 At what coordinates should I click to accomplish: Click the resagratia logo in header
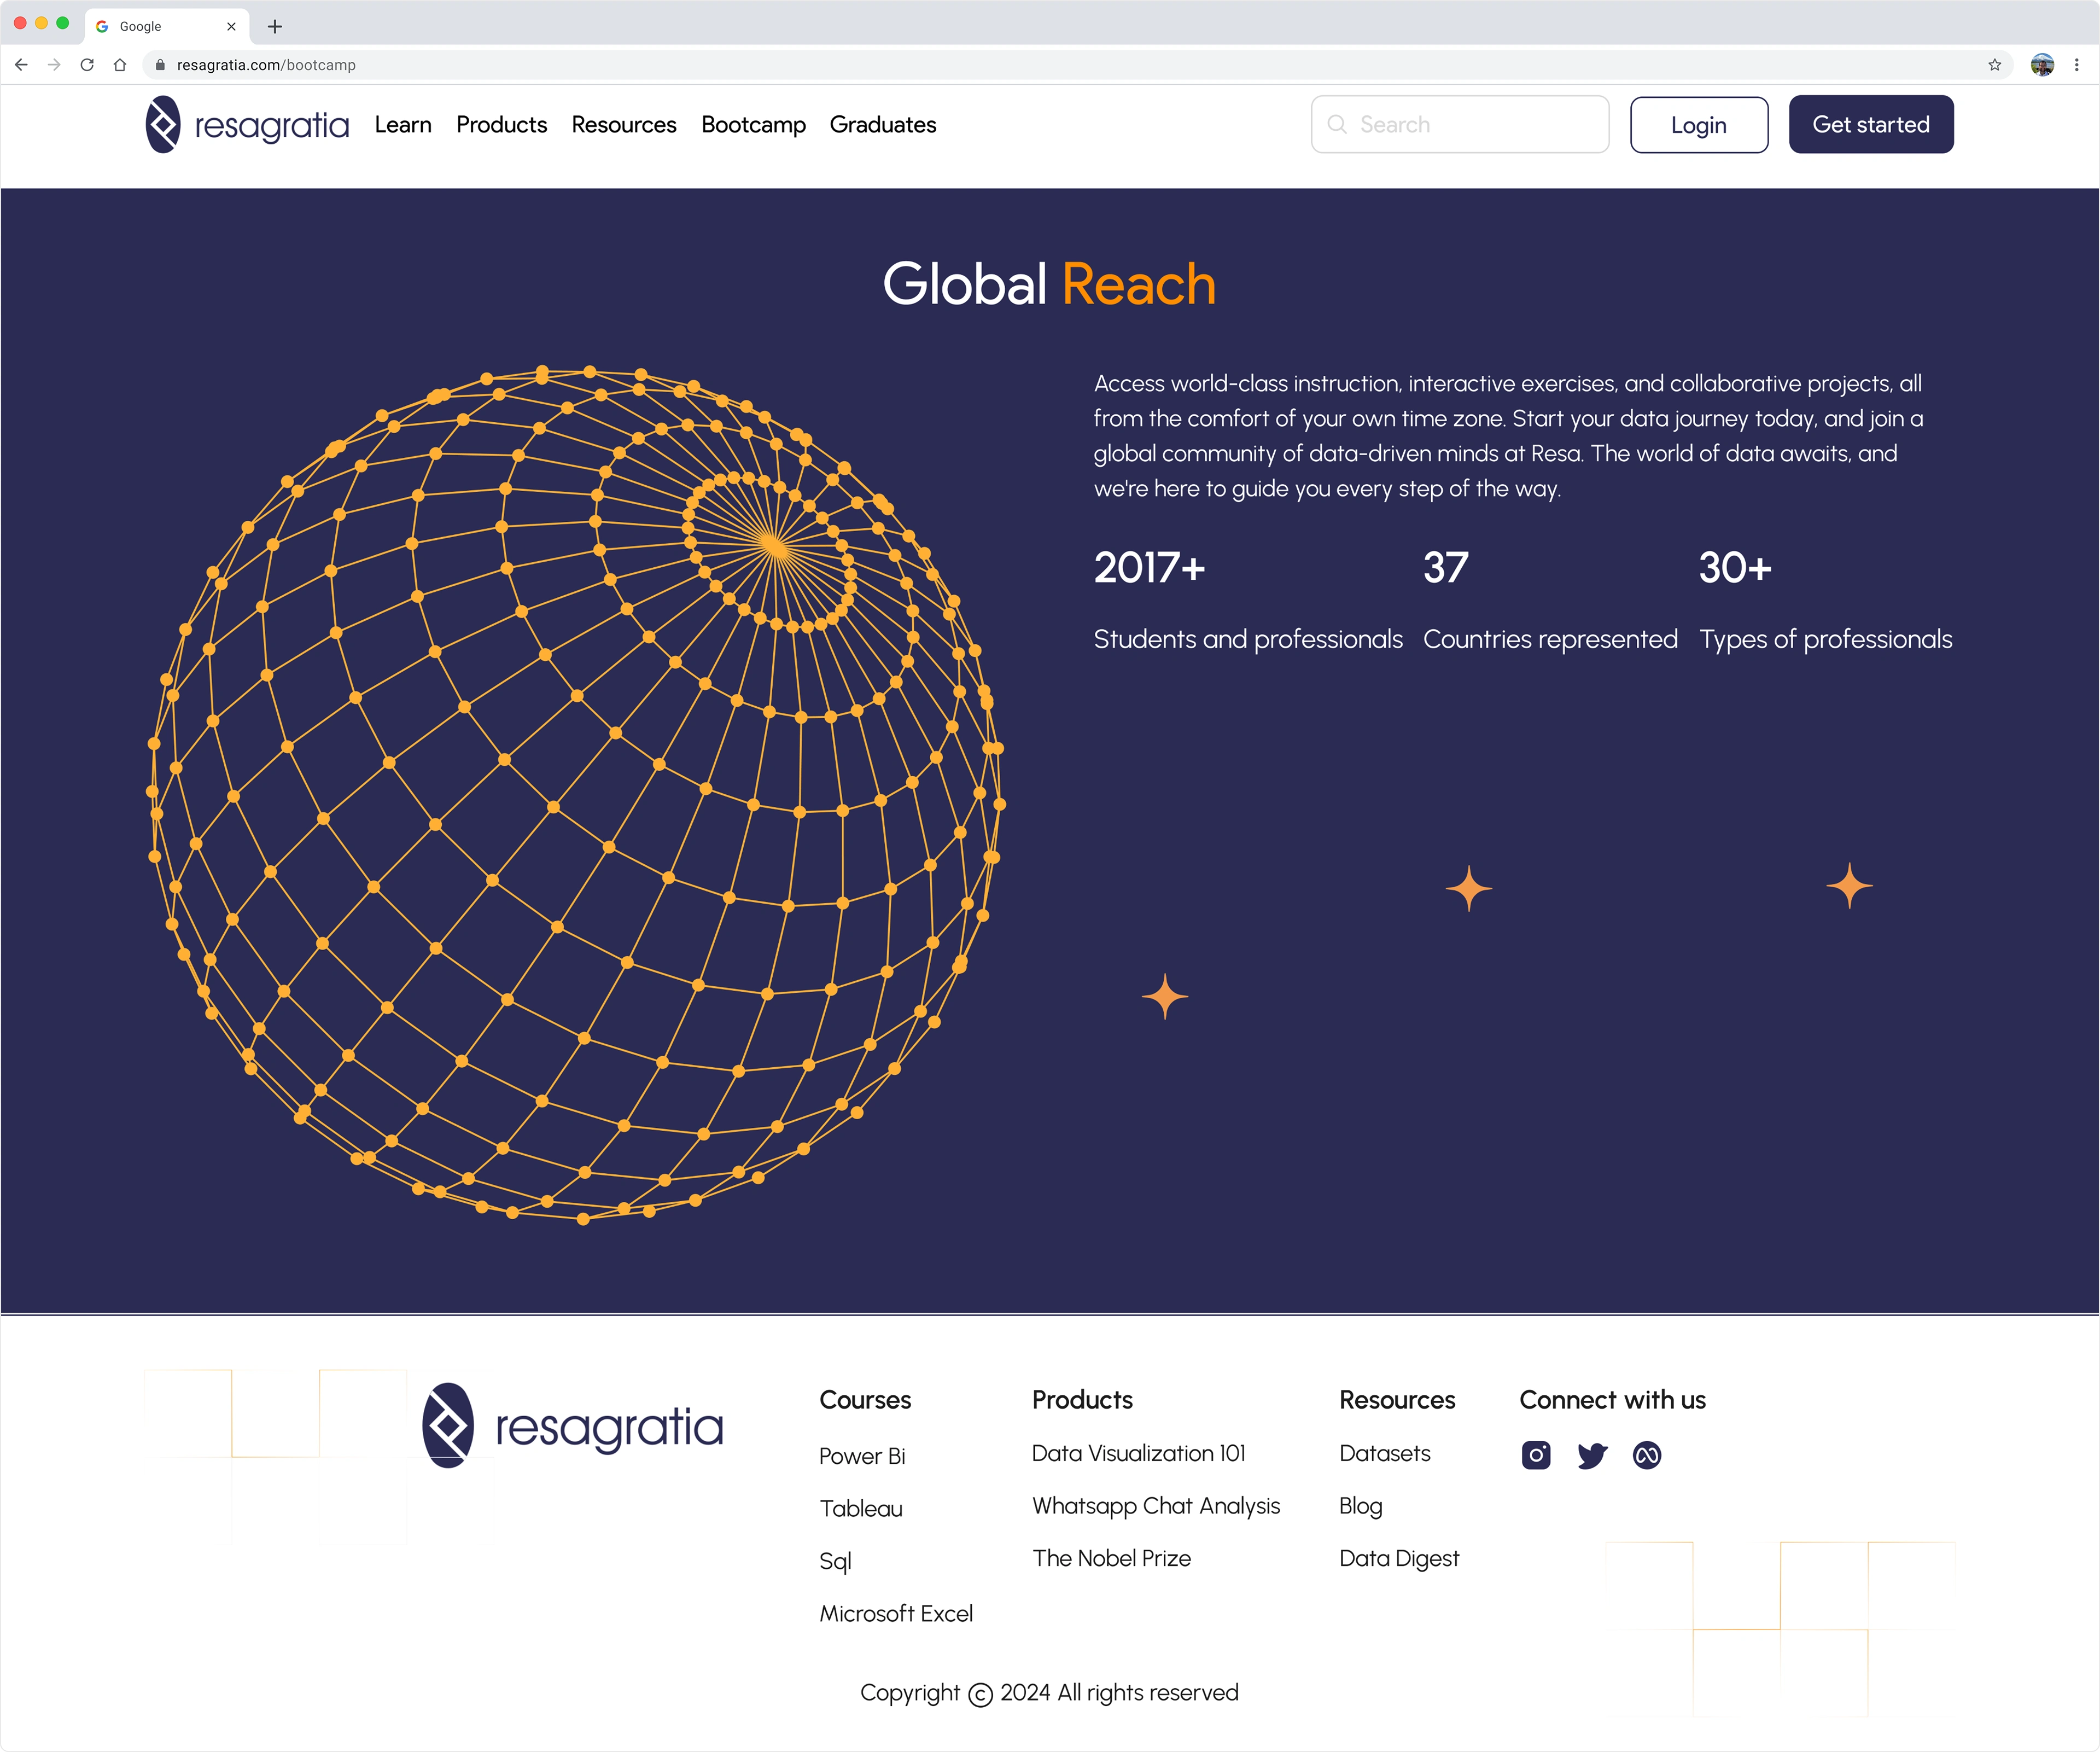(x=247, y=124)
